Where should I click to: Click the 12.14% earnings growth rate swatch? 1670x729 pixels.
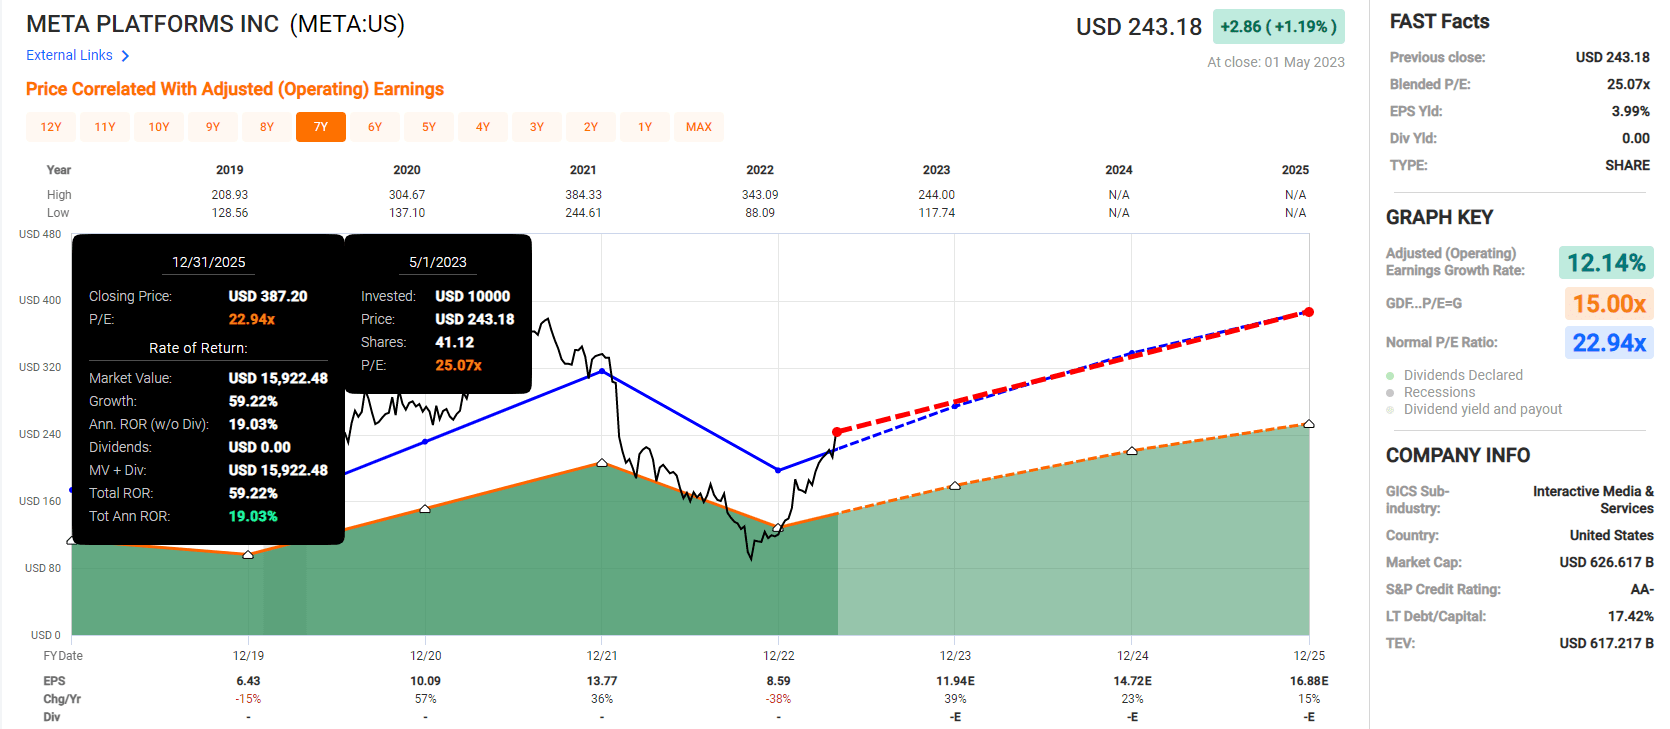[1606, 263]
